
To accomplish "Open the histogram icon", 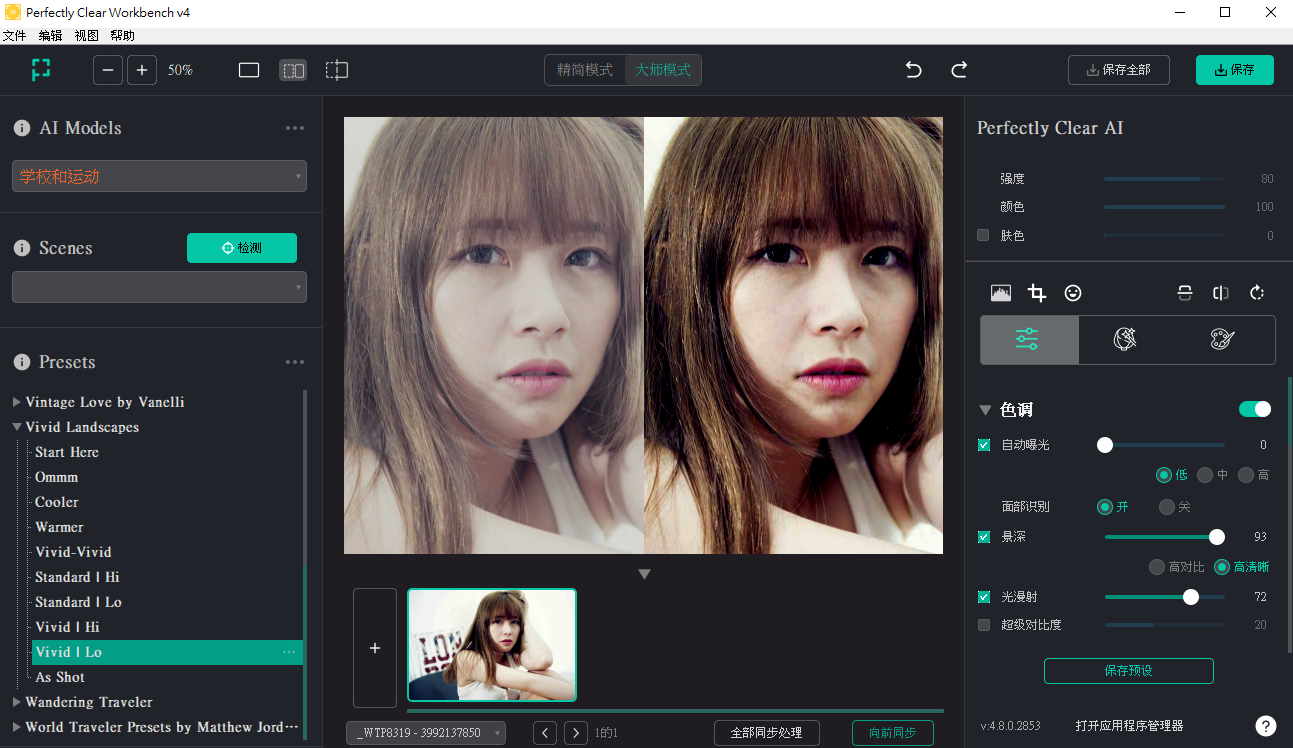I will 1001,293.
